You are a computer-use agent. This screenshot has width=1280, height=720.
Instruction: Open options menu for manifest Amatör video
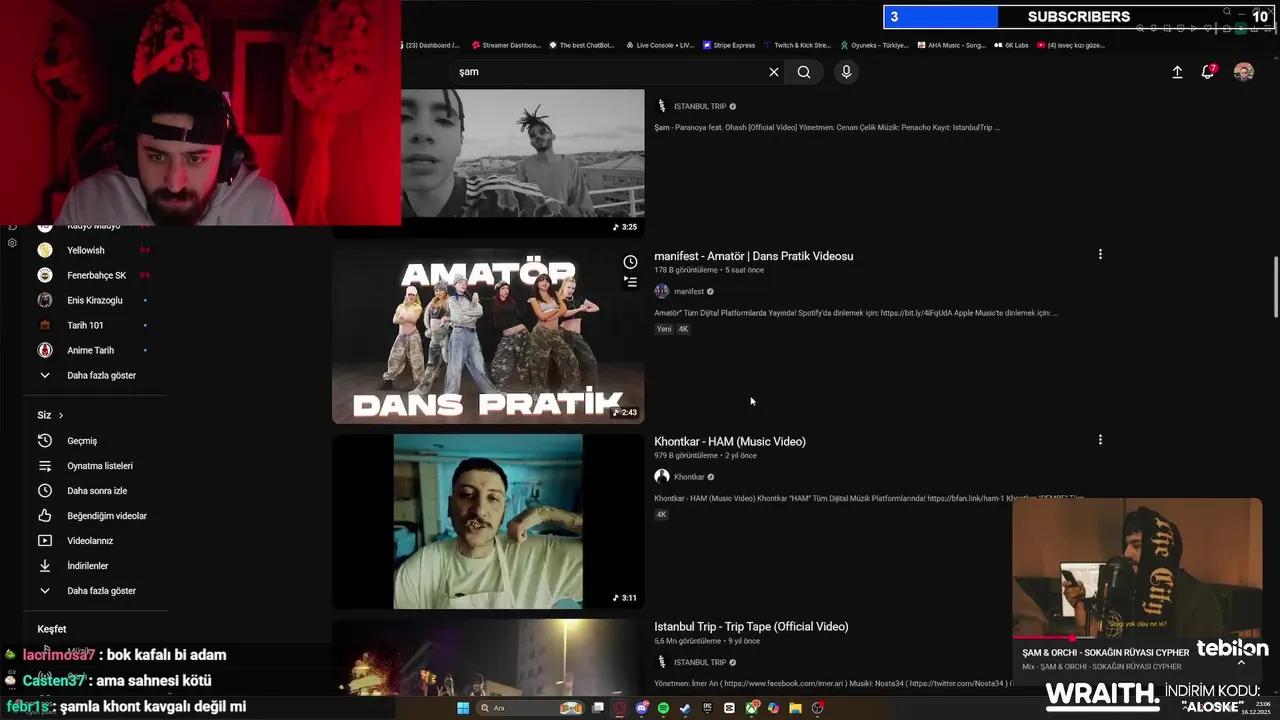(x=1100, y=254)
